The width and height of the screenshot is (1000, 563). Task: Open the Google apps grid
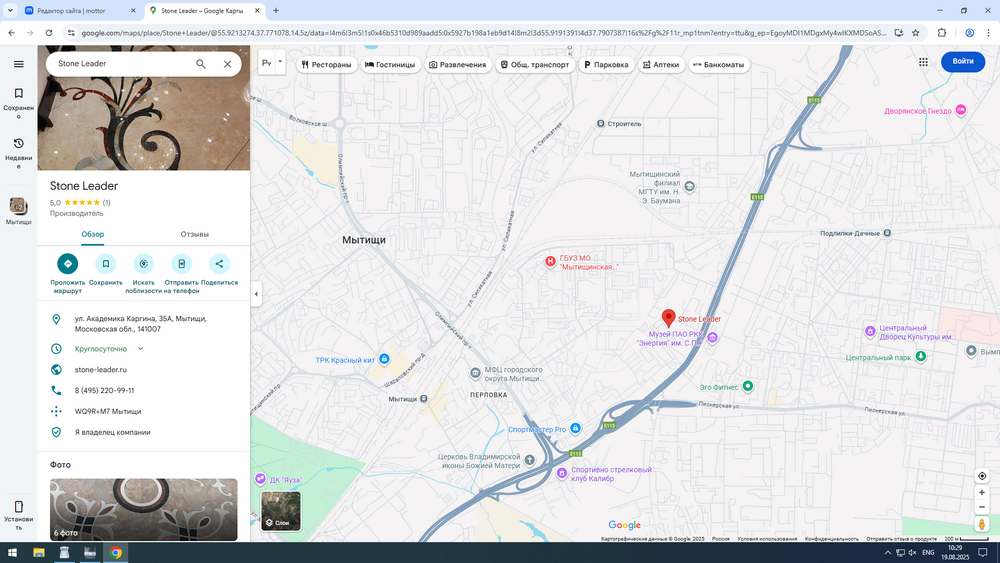coord(923,62)
